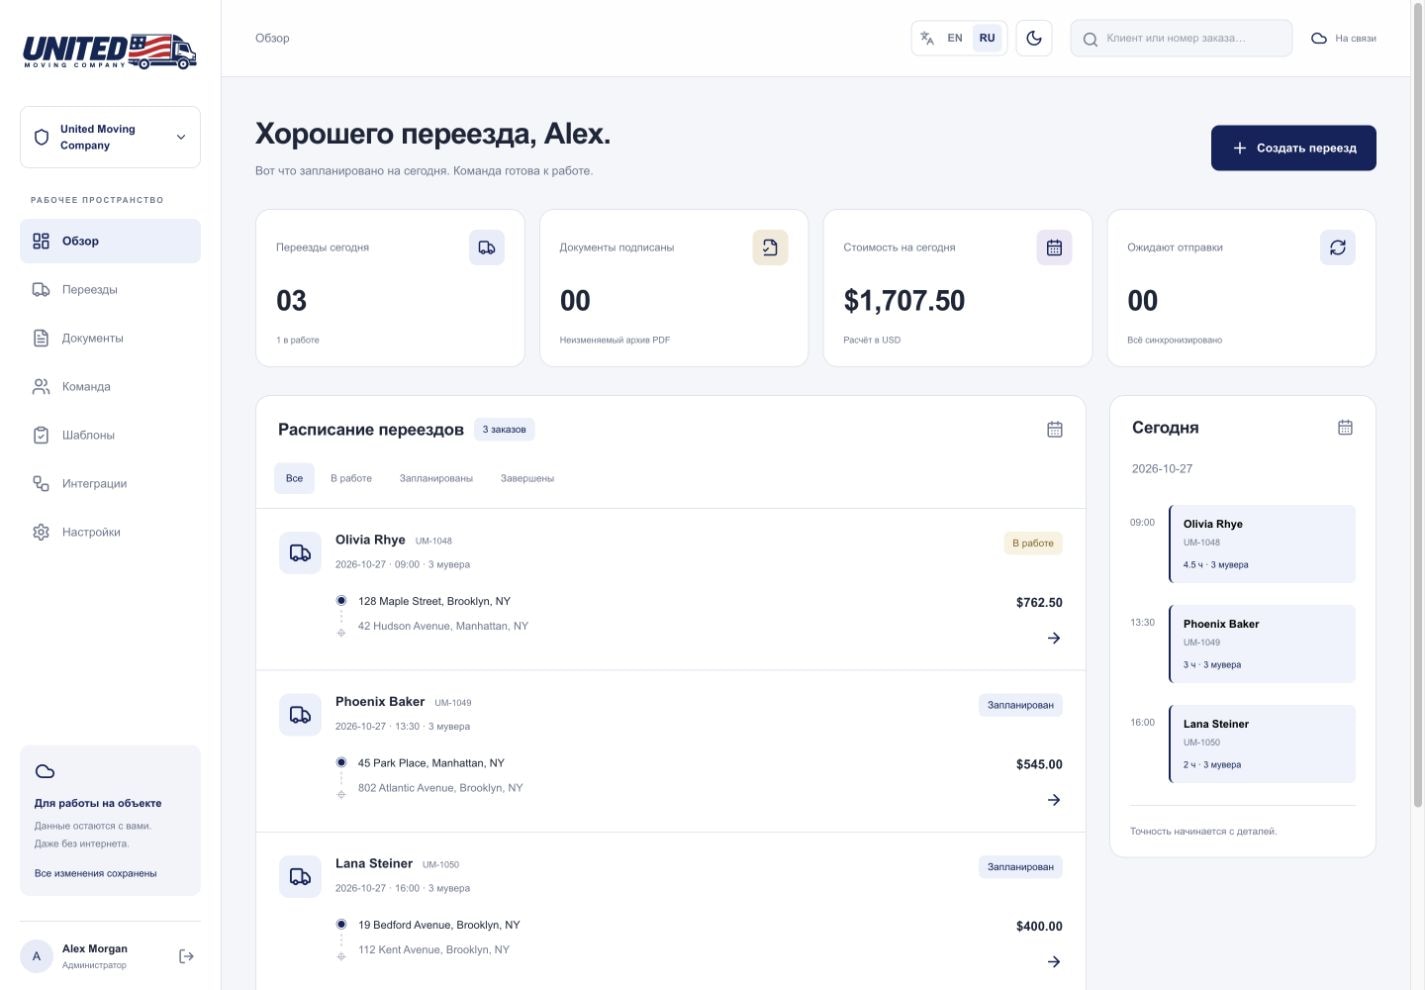This screenshot has width=1425, height=990.
Task: Open Документы in the sidebar
Action: [110, 338]
